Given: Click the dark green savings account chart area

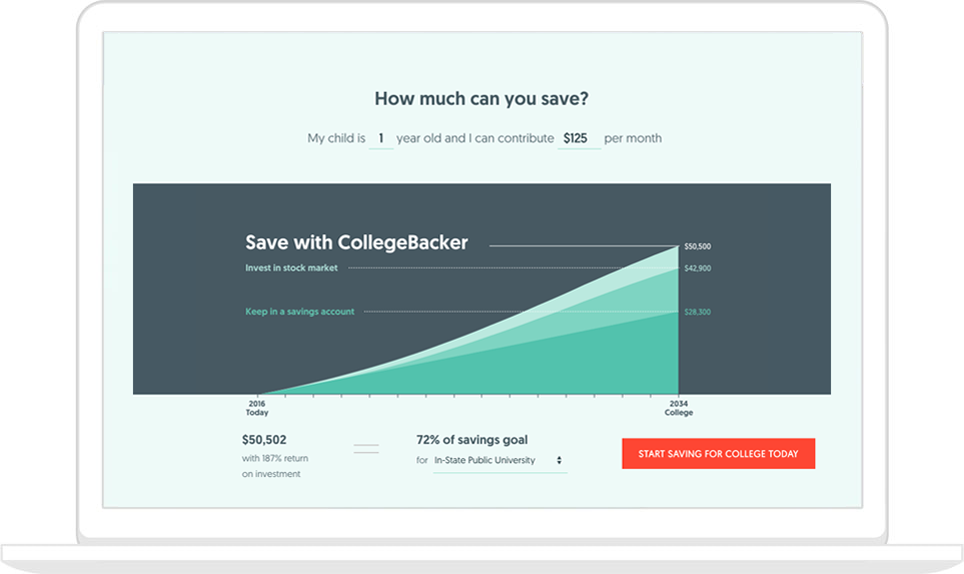Looking at the screenshot, I should 600,365.
